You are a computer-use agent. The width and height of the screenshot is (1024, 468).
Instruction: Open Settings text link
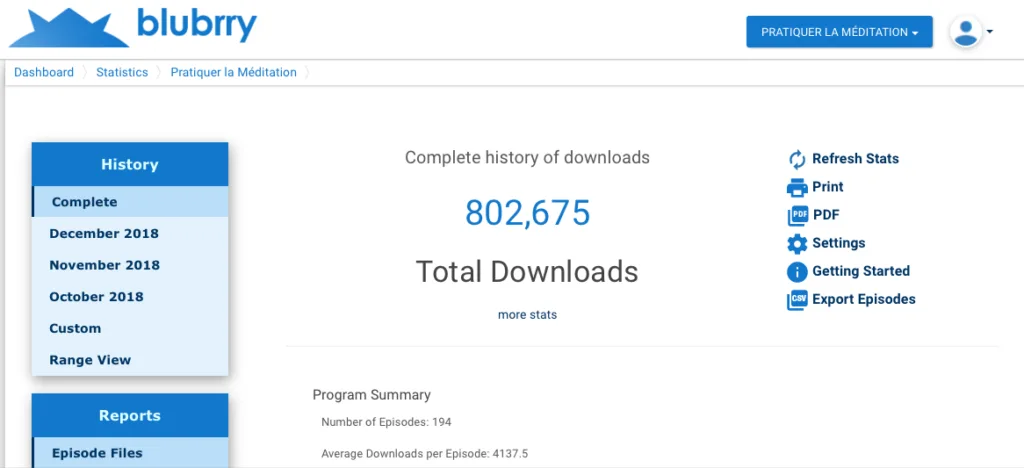[x=839, y=243]
